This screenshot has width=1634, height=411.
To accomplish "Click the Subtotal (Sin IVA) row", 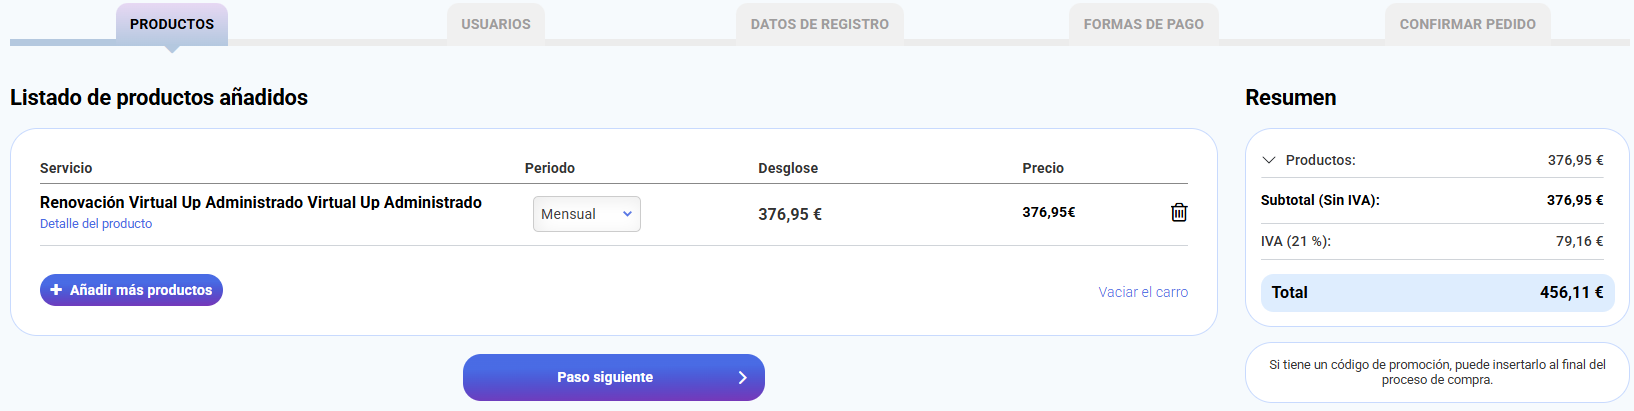I will point(1320,200).
